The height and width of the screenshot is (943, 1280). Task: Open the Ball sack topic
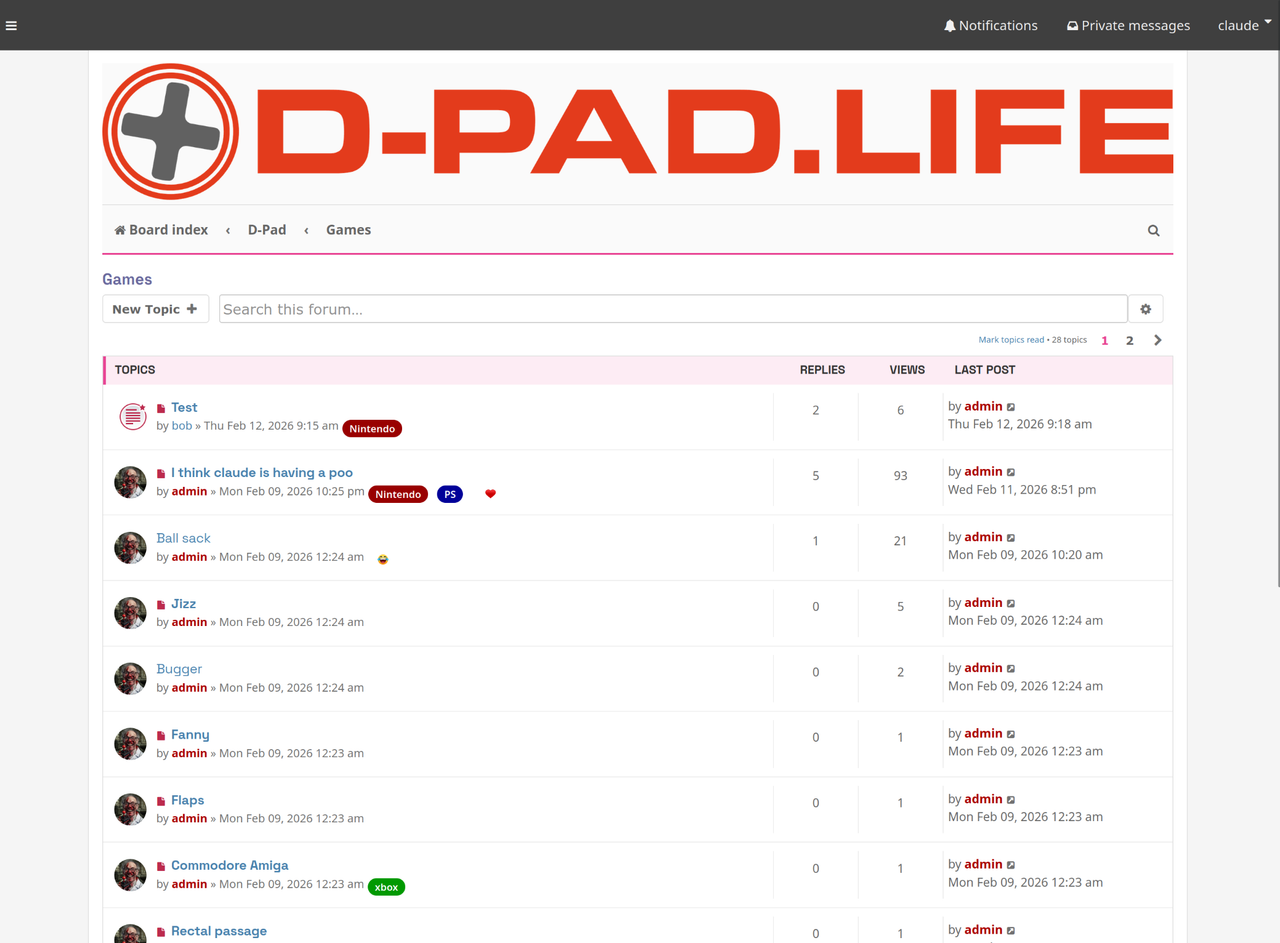pyautogui.click(x=183, y=538)
